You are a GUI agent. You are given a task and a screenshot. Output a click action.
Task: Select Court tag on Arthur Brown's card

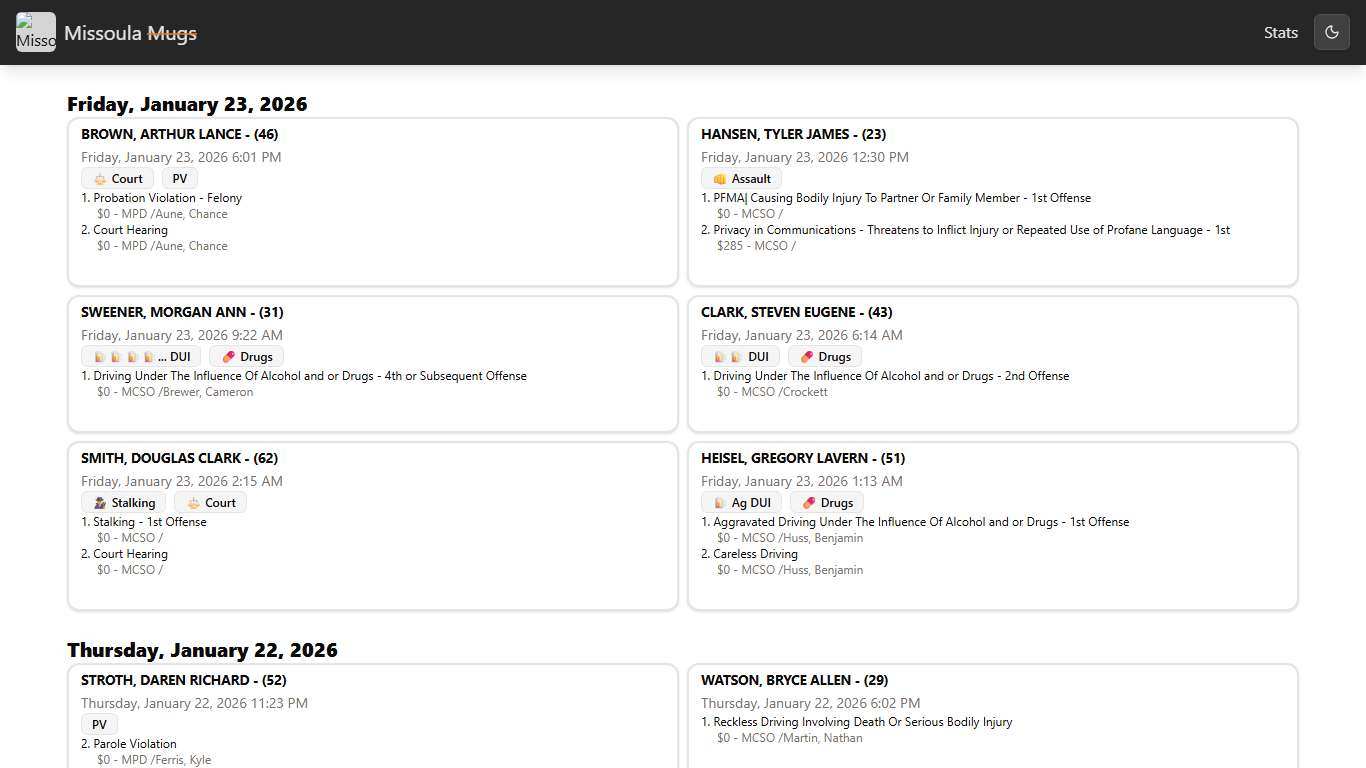118,179
